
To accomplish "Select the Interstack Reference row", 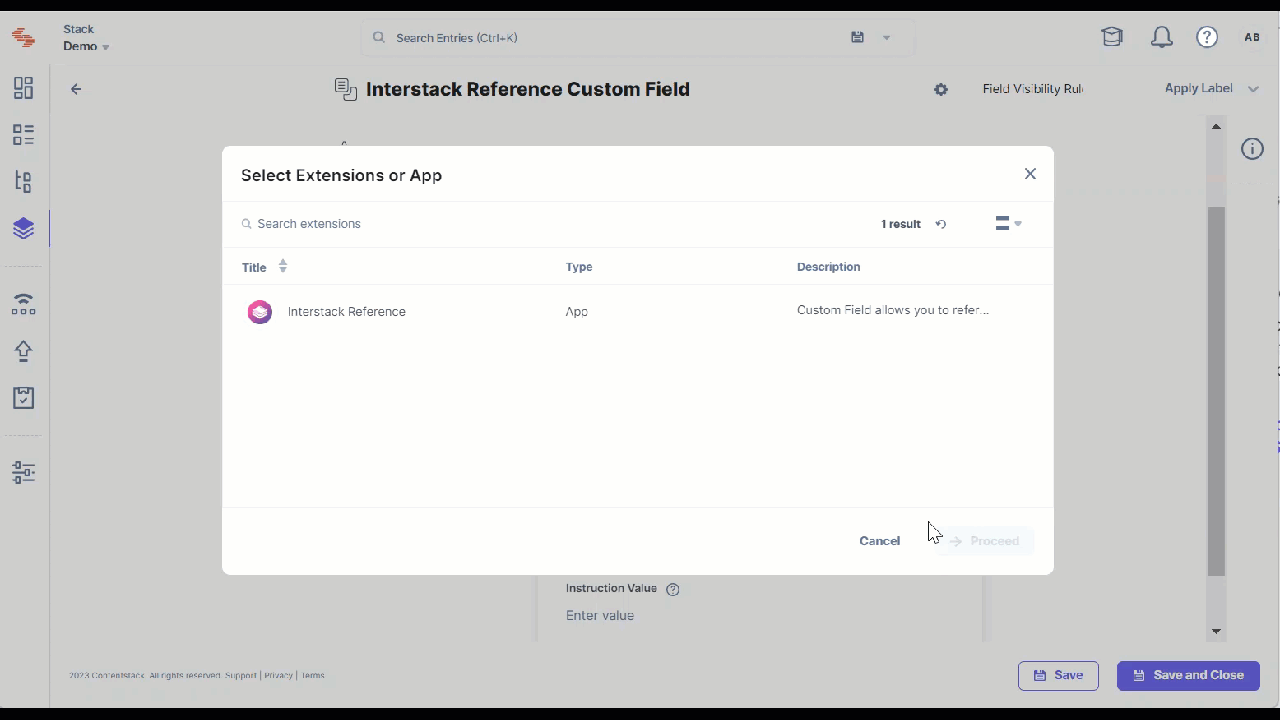I will point(637,312).
